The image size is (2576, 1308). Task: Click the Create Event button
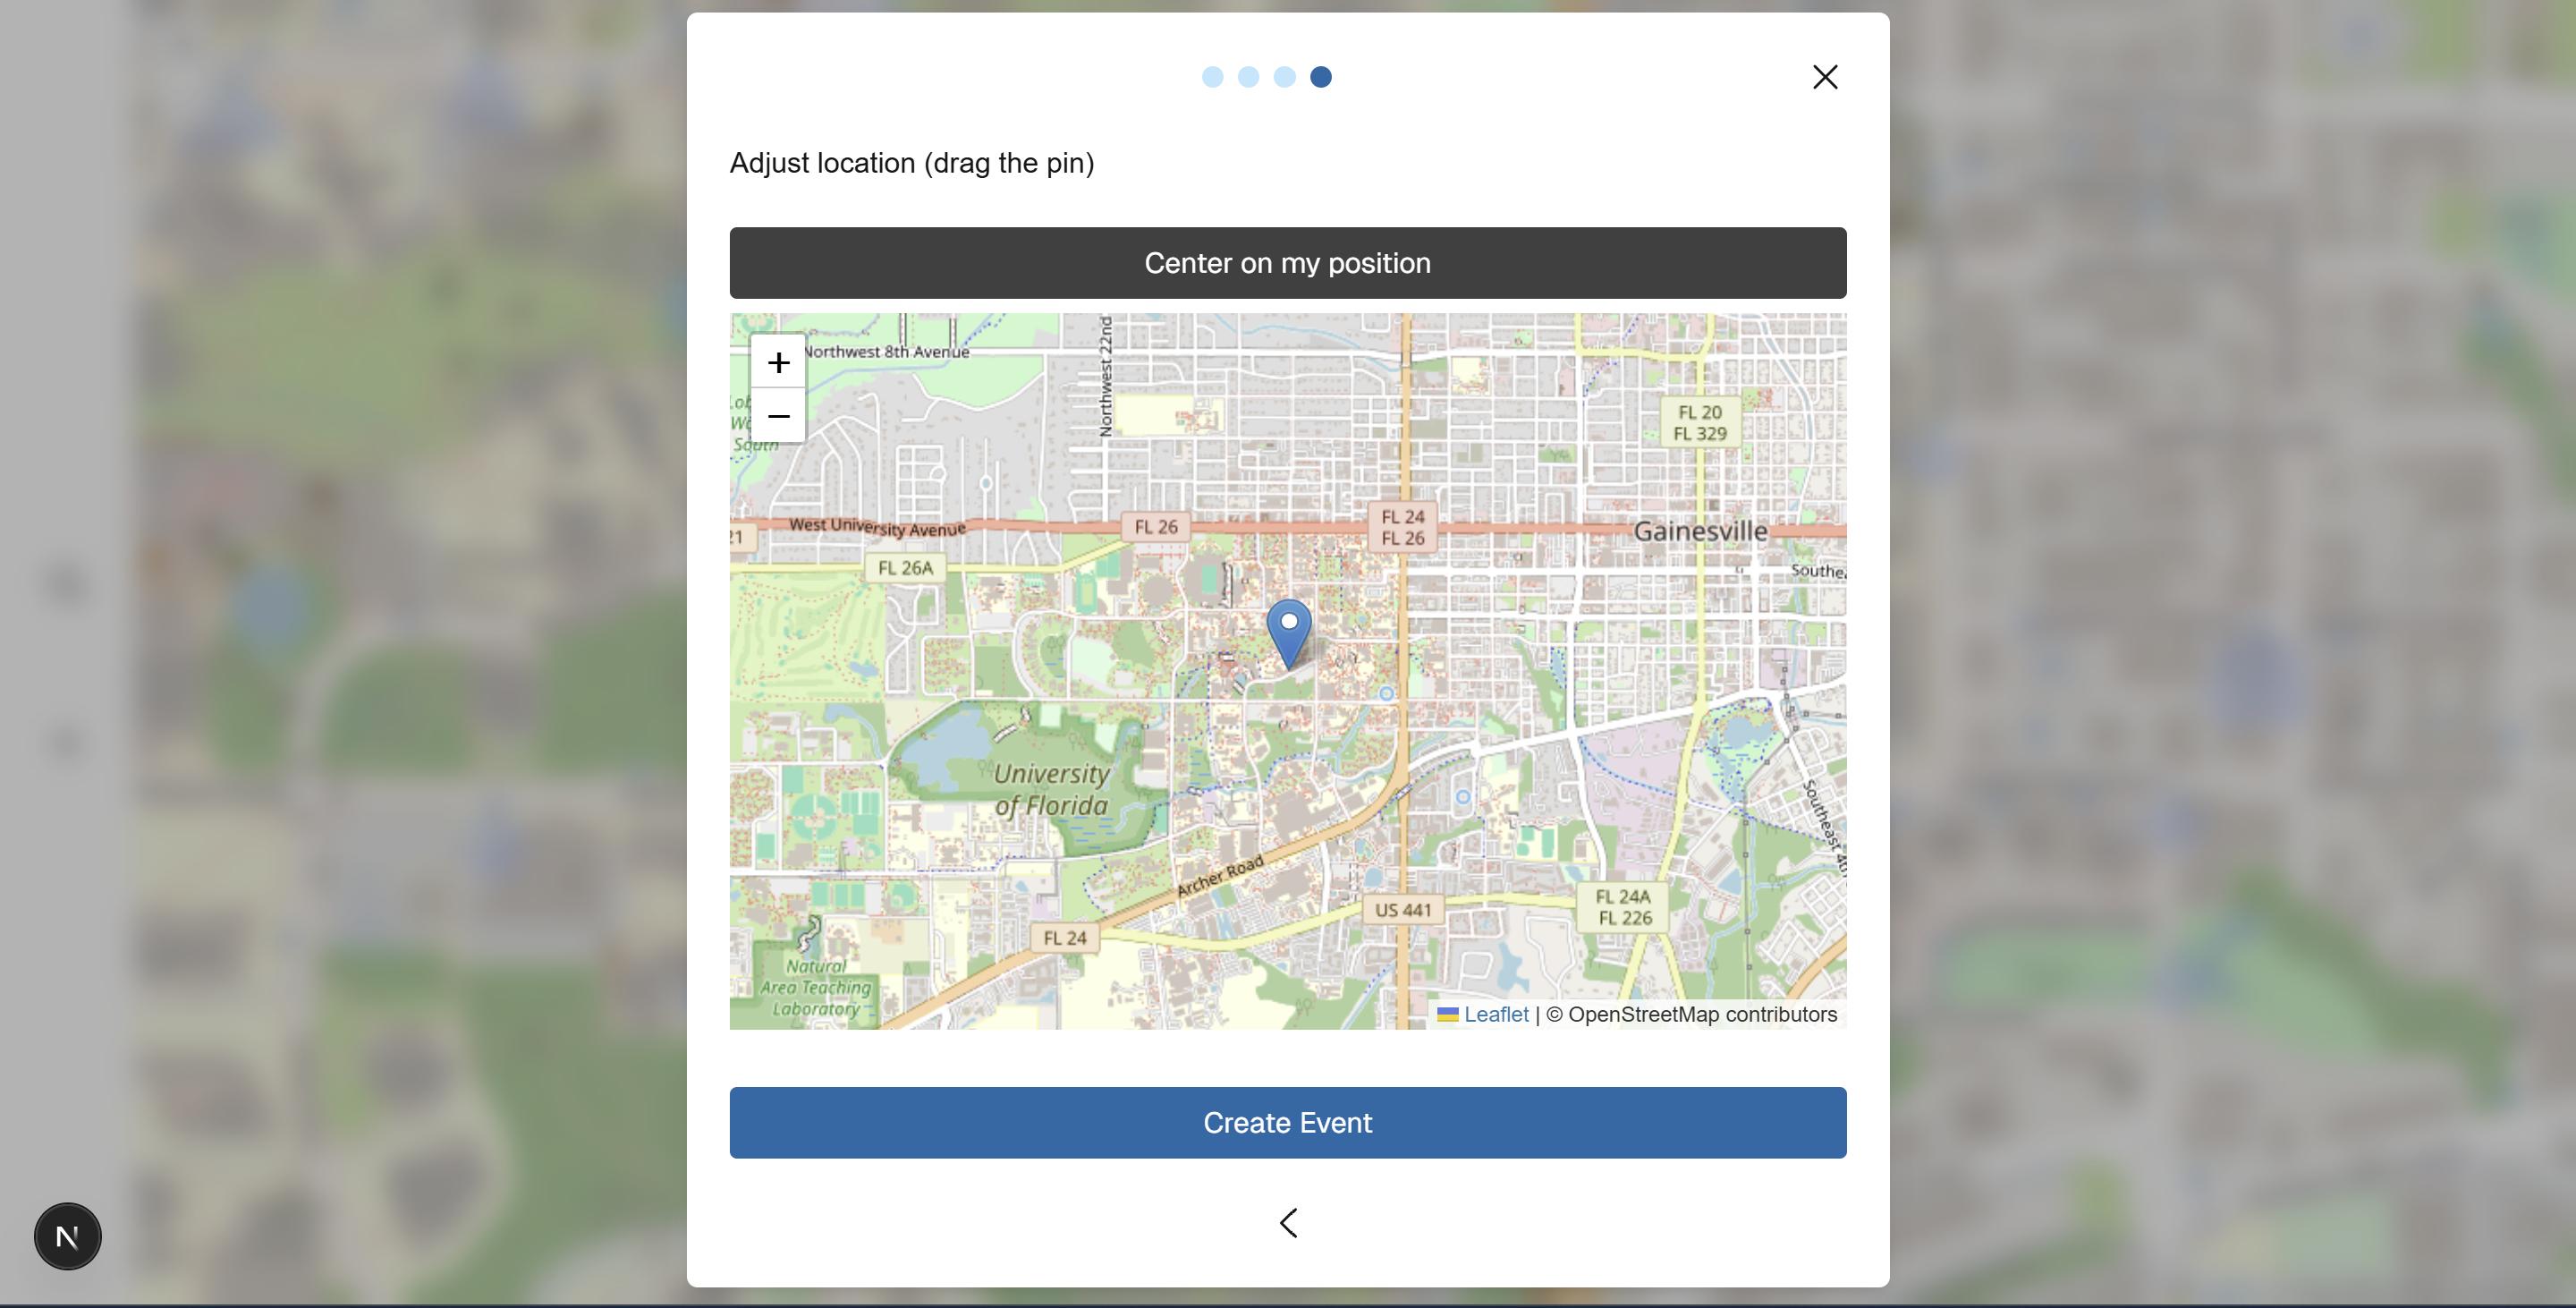(x=1287, y=1122)
